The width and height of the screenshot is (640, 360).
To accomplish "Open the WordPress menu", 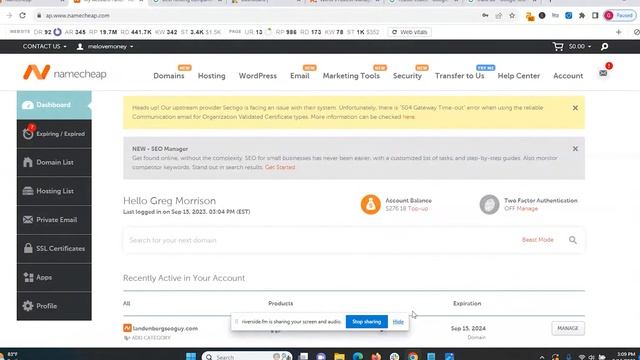I will (x=258, y=76).
